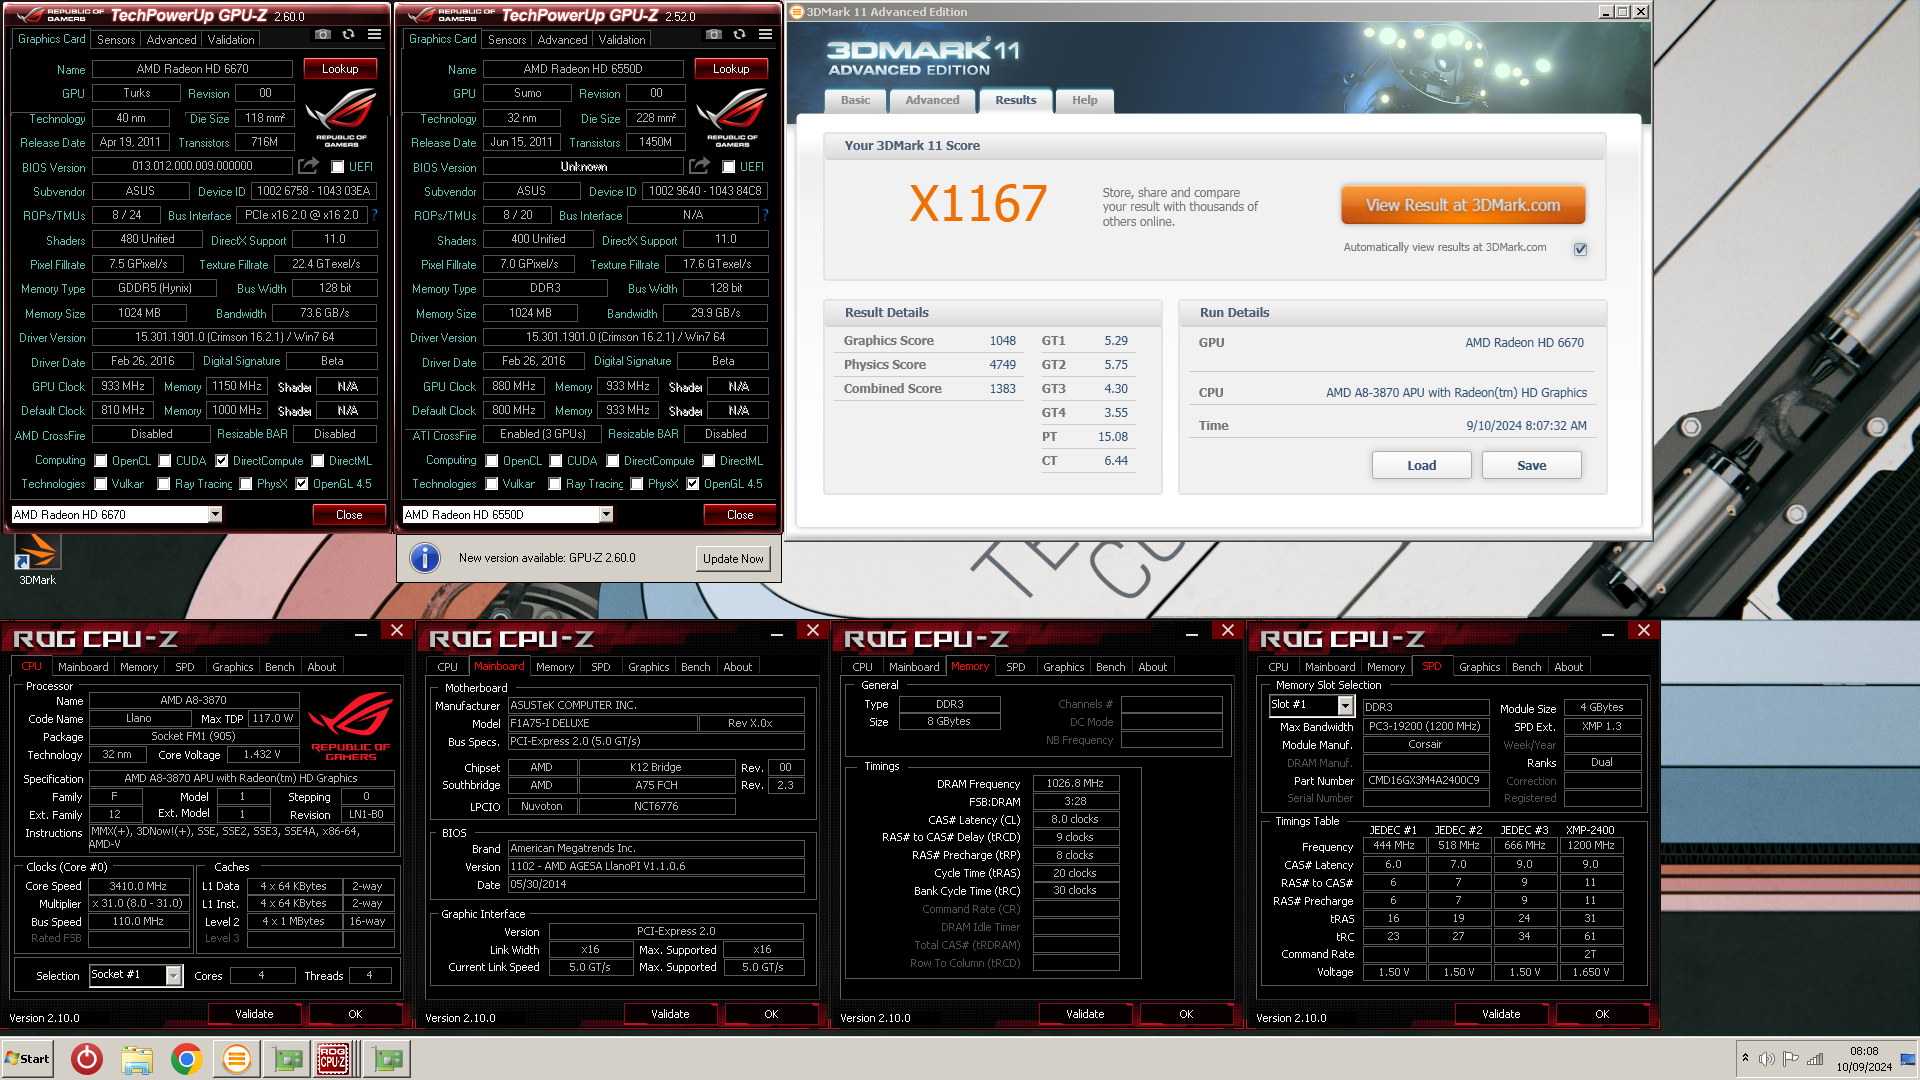
Task: Click the screenshot camera icon in GPU-Z 2.52.0
Action: pyautogui.click(x=713, y=35)
